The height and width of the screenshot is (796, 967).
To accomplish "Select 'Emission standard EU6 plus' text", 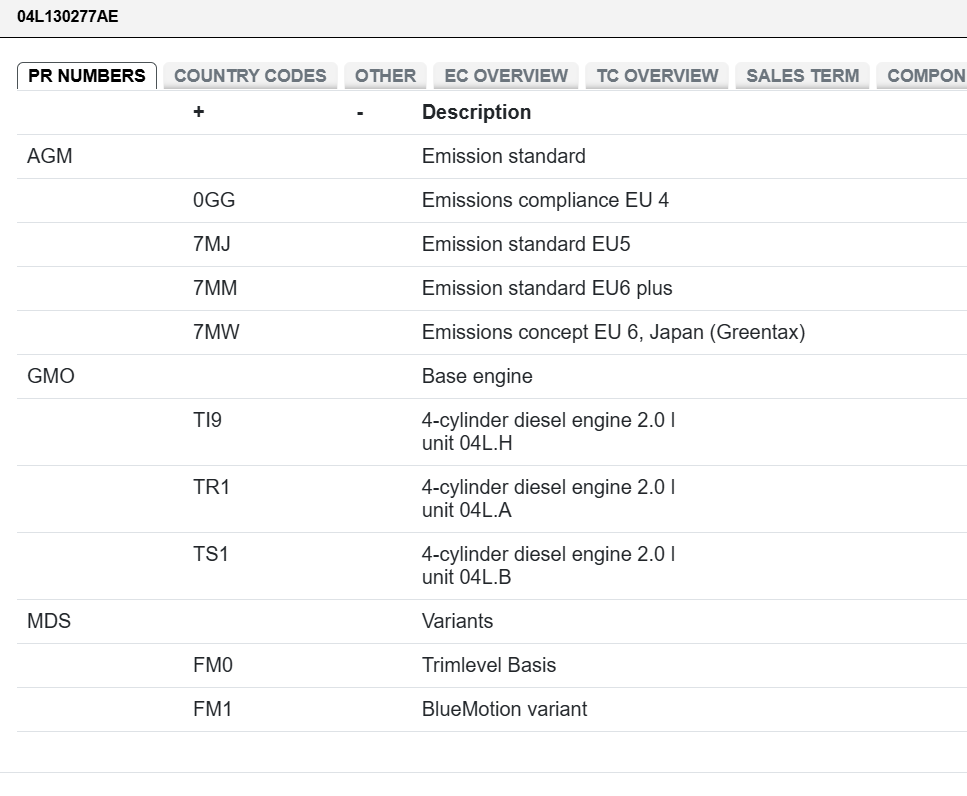I will (x=547, y=289).
